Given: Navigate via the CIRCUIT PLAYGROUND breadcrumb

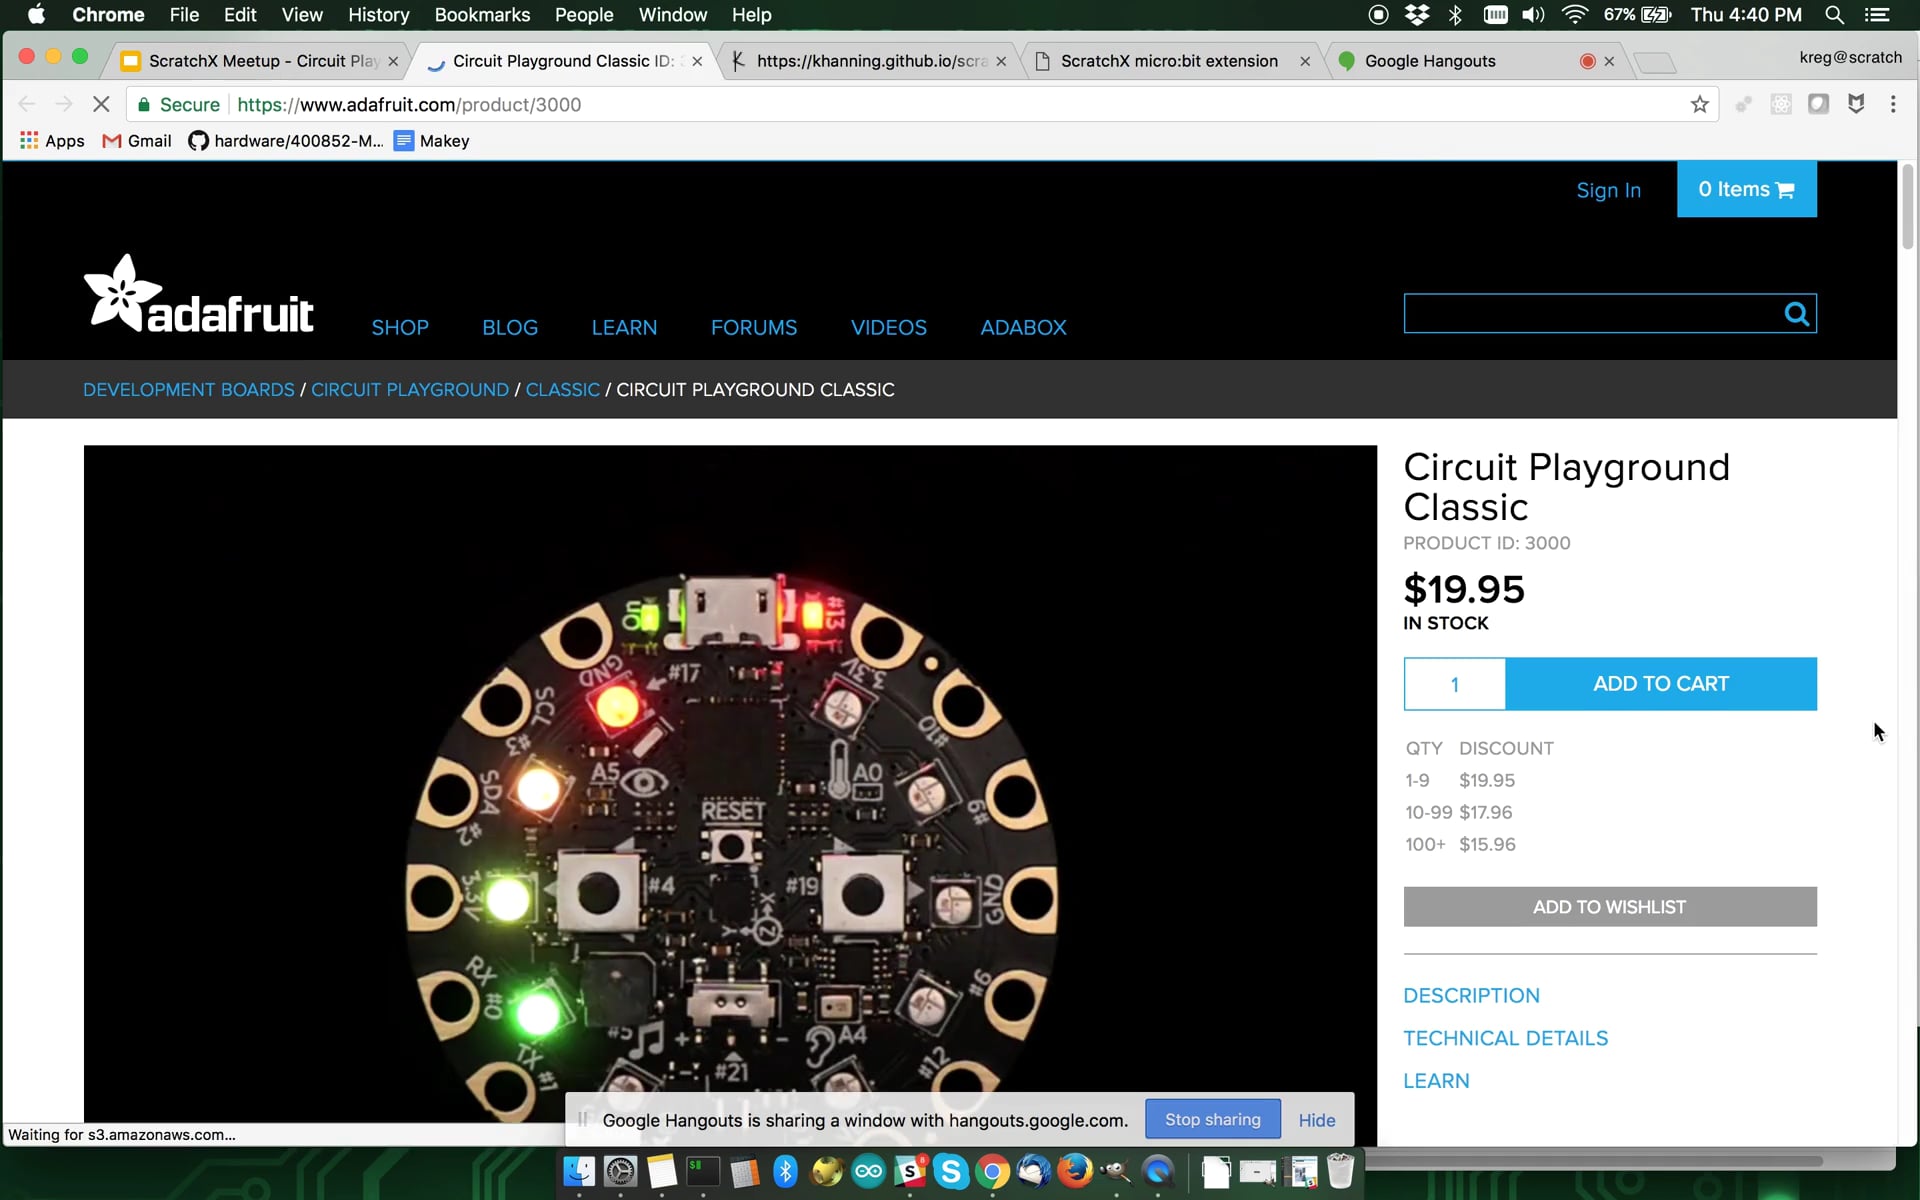Looking at the screenshot, I should pos(410,389).
